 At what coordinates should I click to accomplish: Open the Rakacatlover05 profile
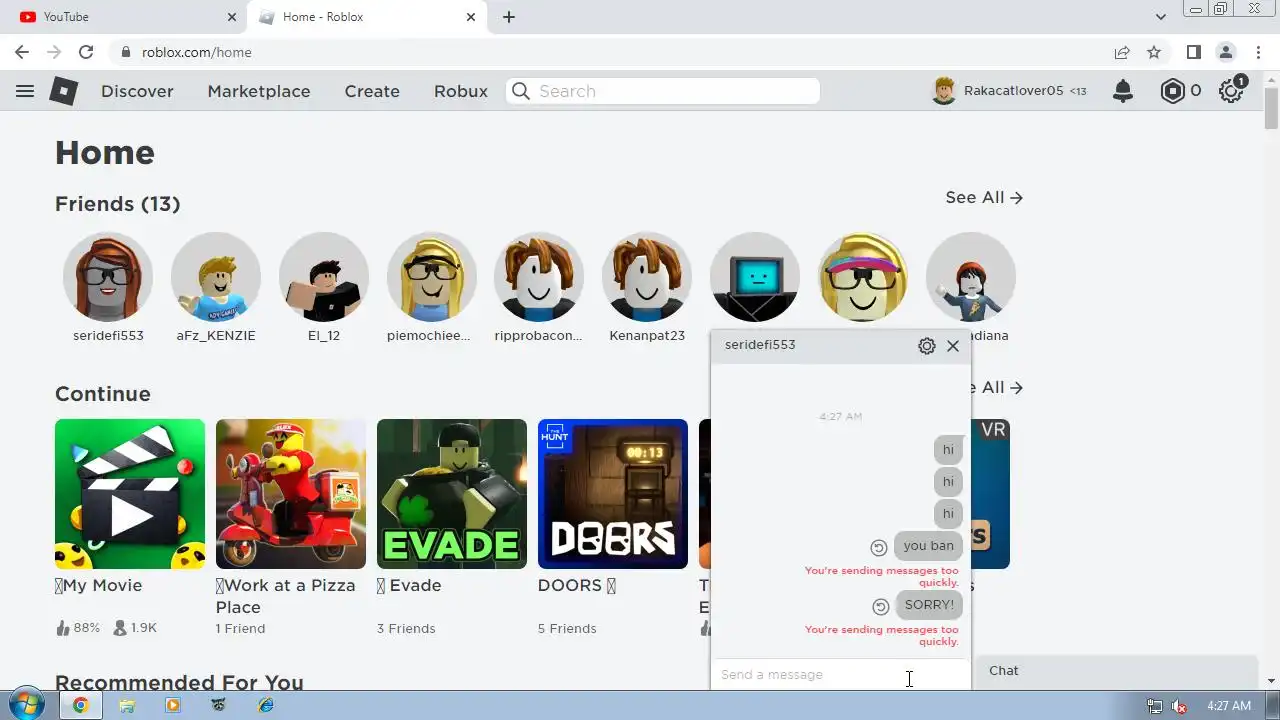[x=1009, y=91]
